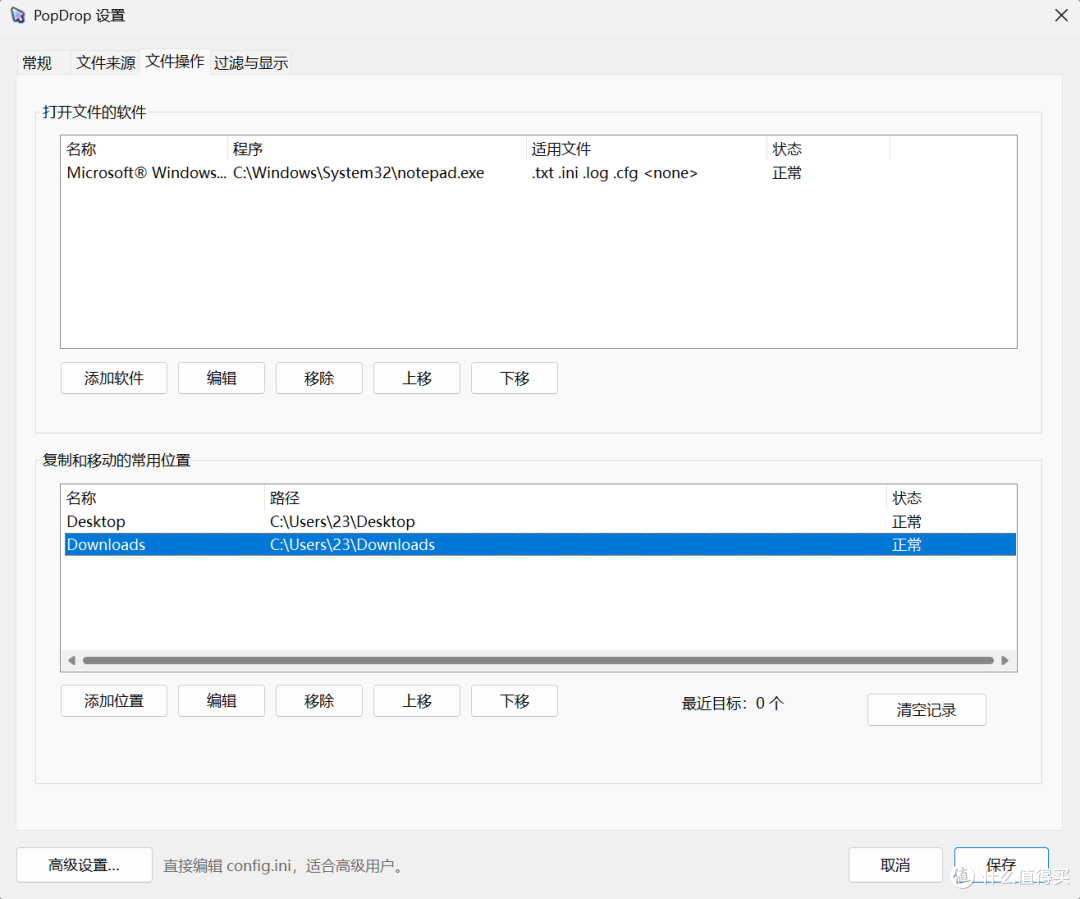Click the locations list horizontal scrollbar thumb

pos(538,661)
